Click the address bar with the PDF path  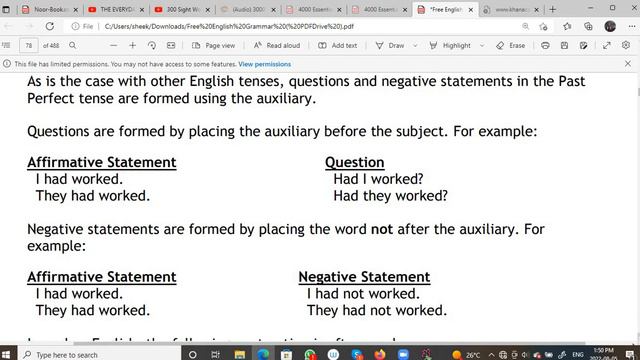point(229,26)
